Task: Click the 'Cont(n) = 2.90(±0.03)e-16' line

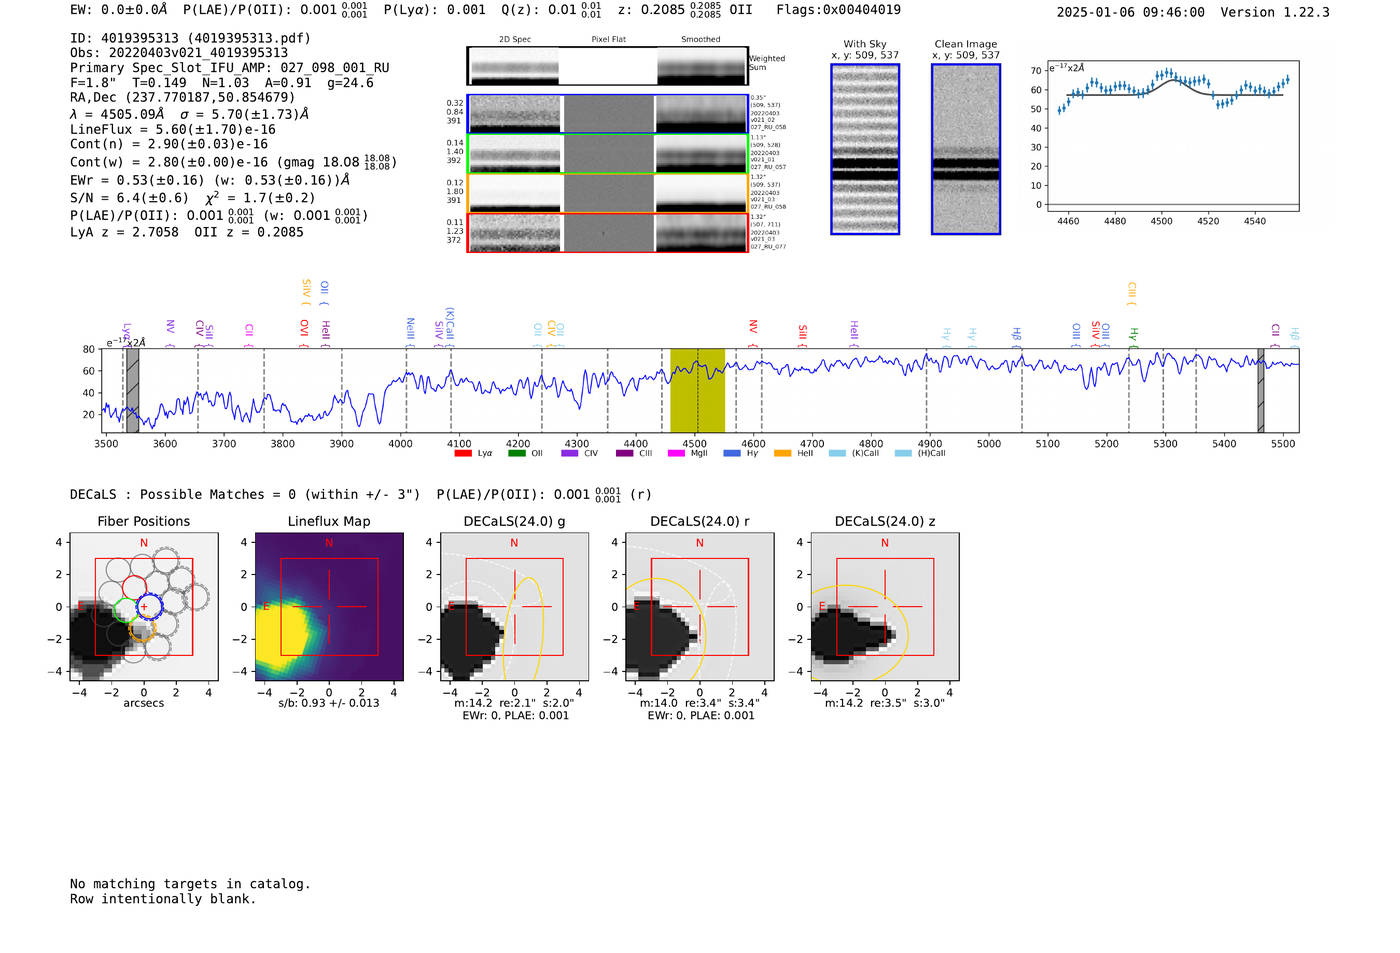Action: (169, 144)
